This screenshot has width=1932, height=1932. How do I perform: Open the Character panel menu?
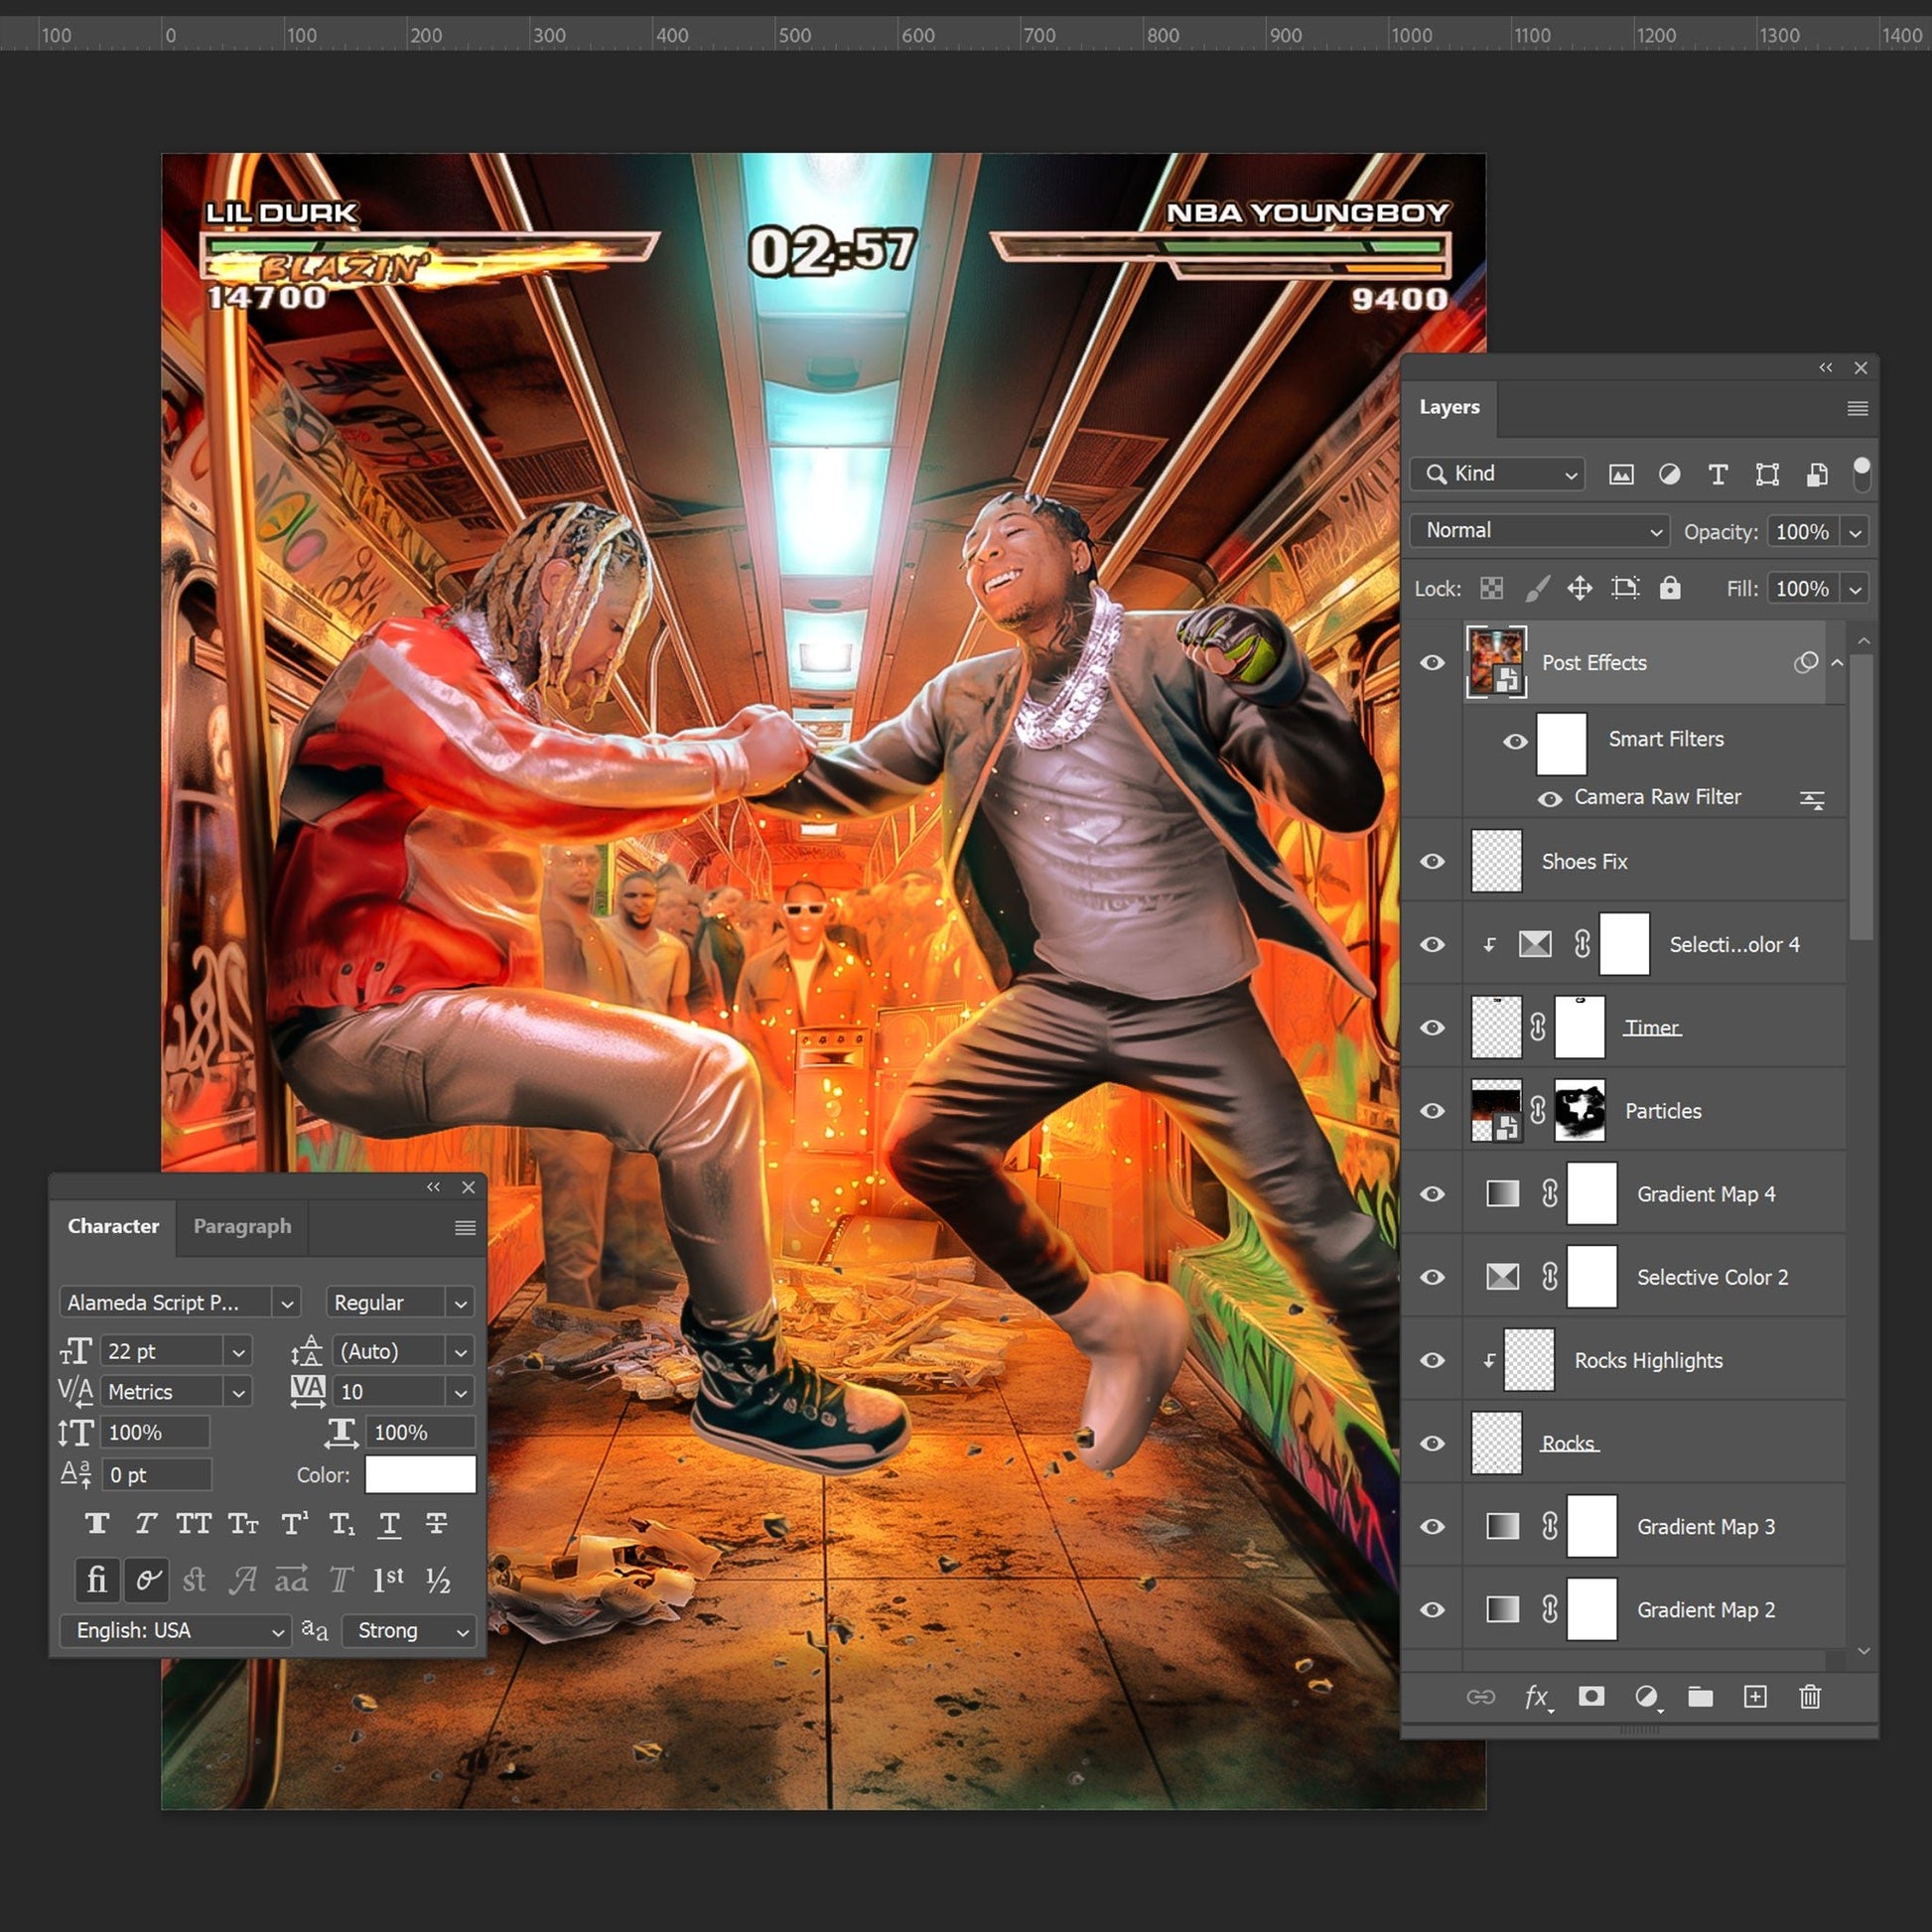[x=465, y=1228]
